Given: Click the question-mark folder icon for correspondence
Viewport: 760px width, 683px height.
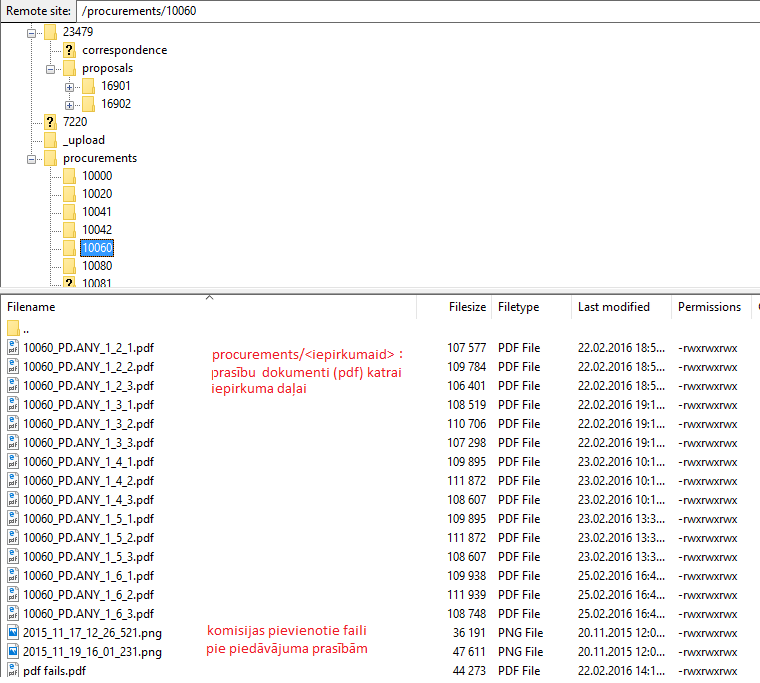Looking at the screenshot, I should pyautogui.click(x=69, y=50).
